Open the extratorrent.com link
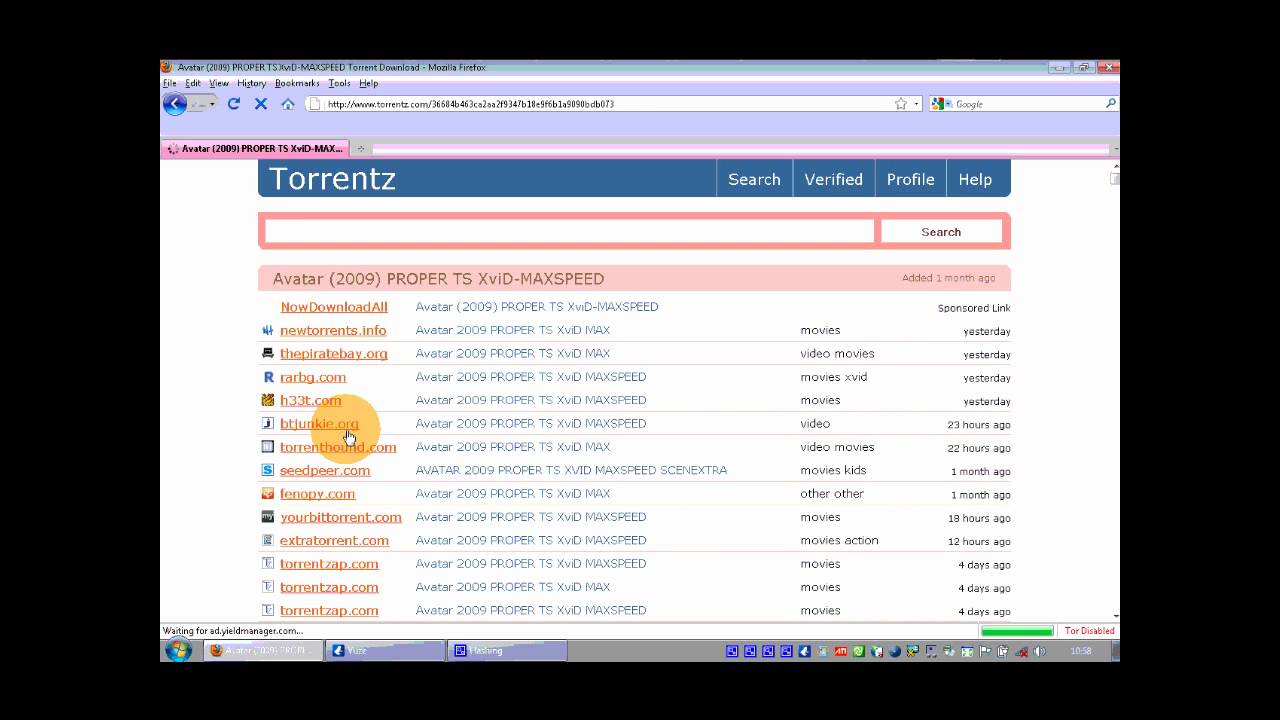Image resolution: width=1280 pixels, height=720 pixels. [x=334, y=540]
